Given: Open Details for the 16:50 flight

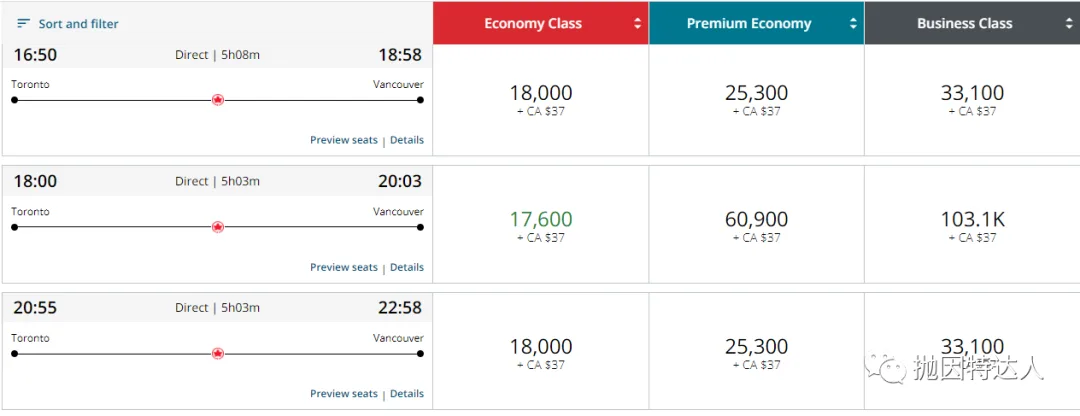Looking at the screenshot, I should 407,140.
